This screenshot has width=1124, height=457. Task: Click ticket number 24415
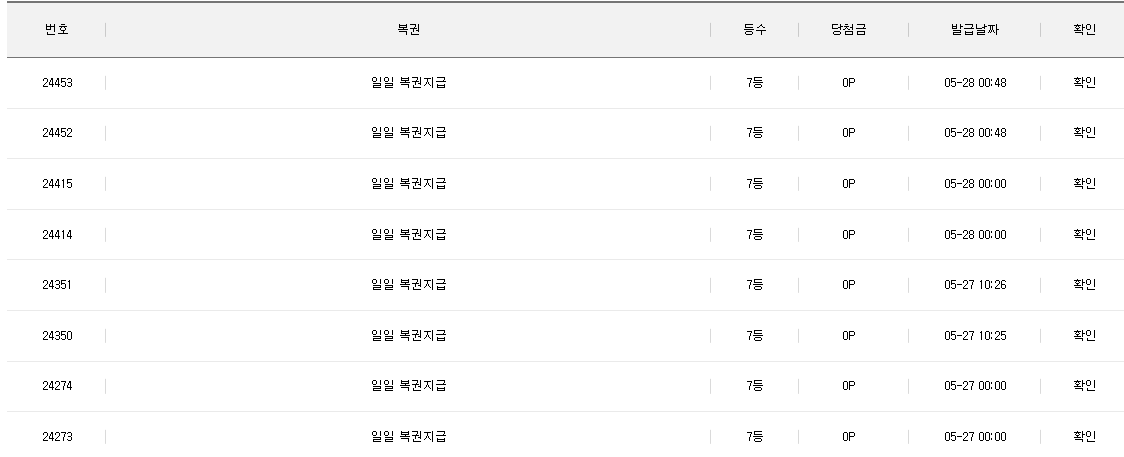(57, 183)
